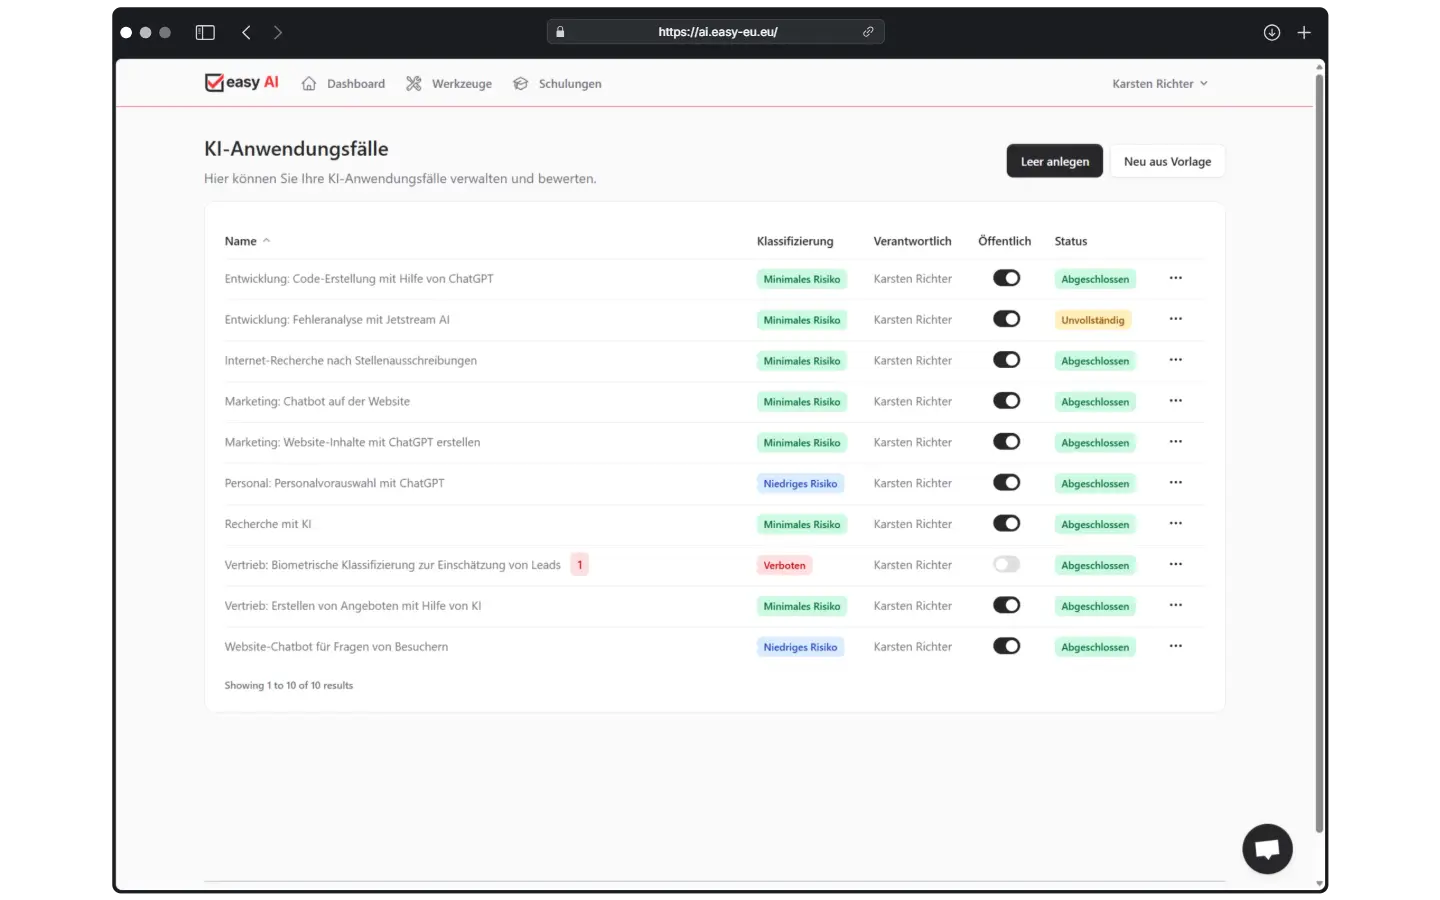Select the Dashboard house icon
This screenshot has width=1440, height=900.
coord(308,84)
